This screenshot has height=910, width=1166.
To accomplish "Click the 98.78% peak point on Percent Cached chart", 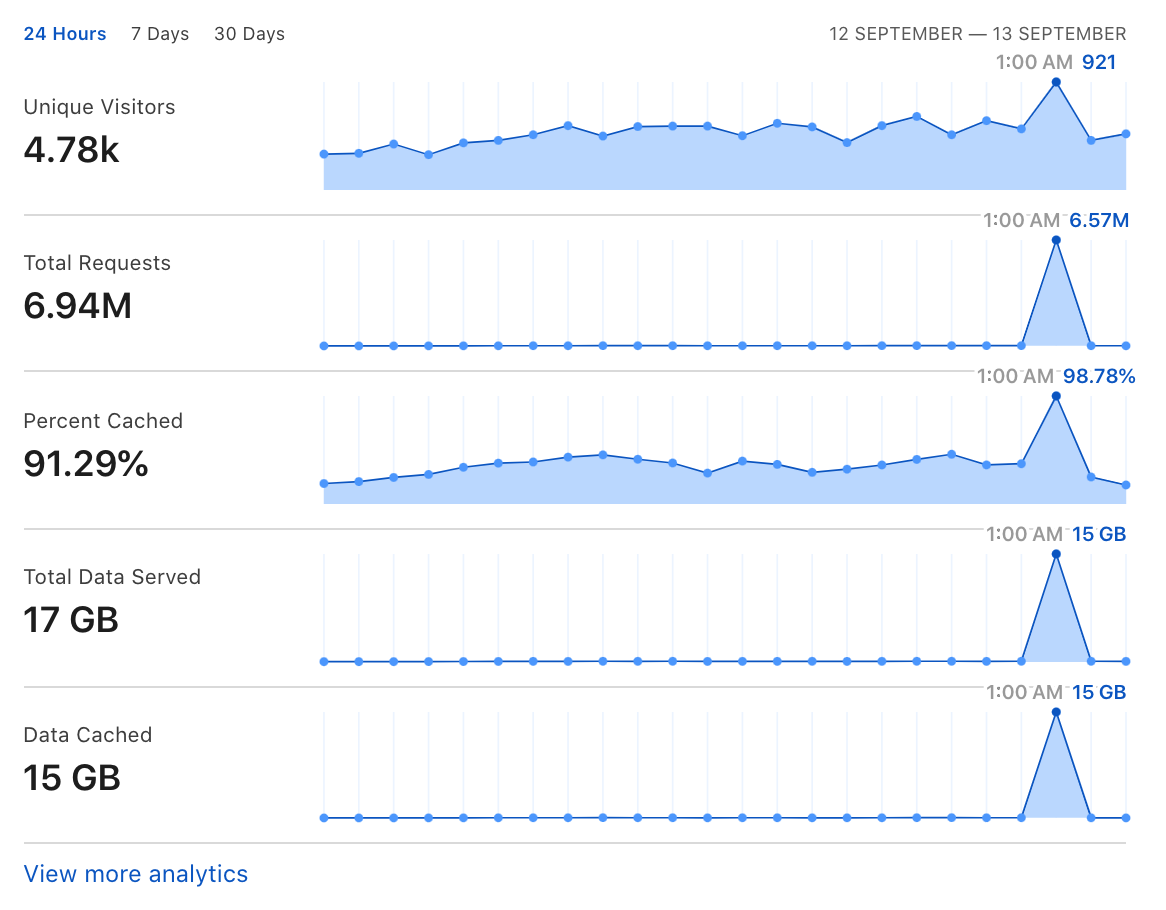I will coord(1056,396).
